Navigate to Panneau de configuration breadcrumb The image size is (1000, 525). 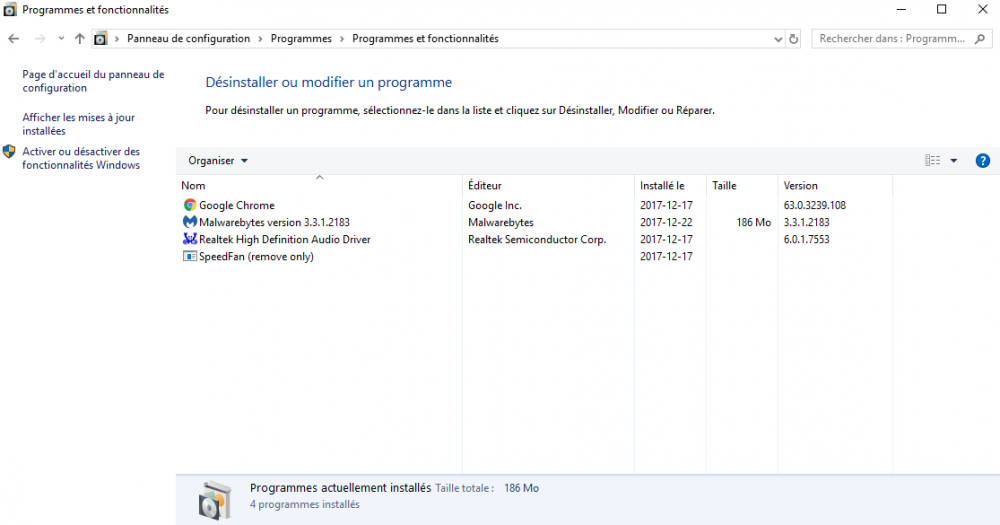[188, 39]
